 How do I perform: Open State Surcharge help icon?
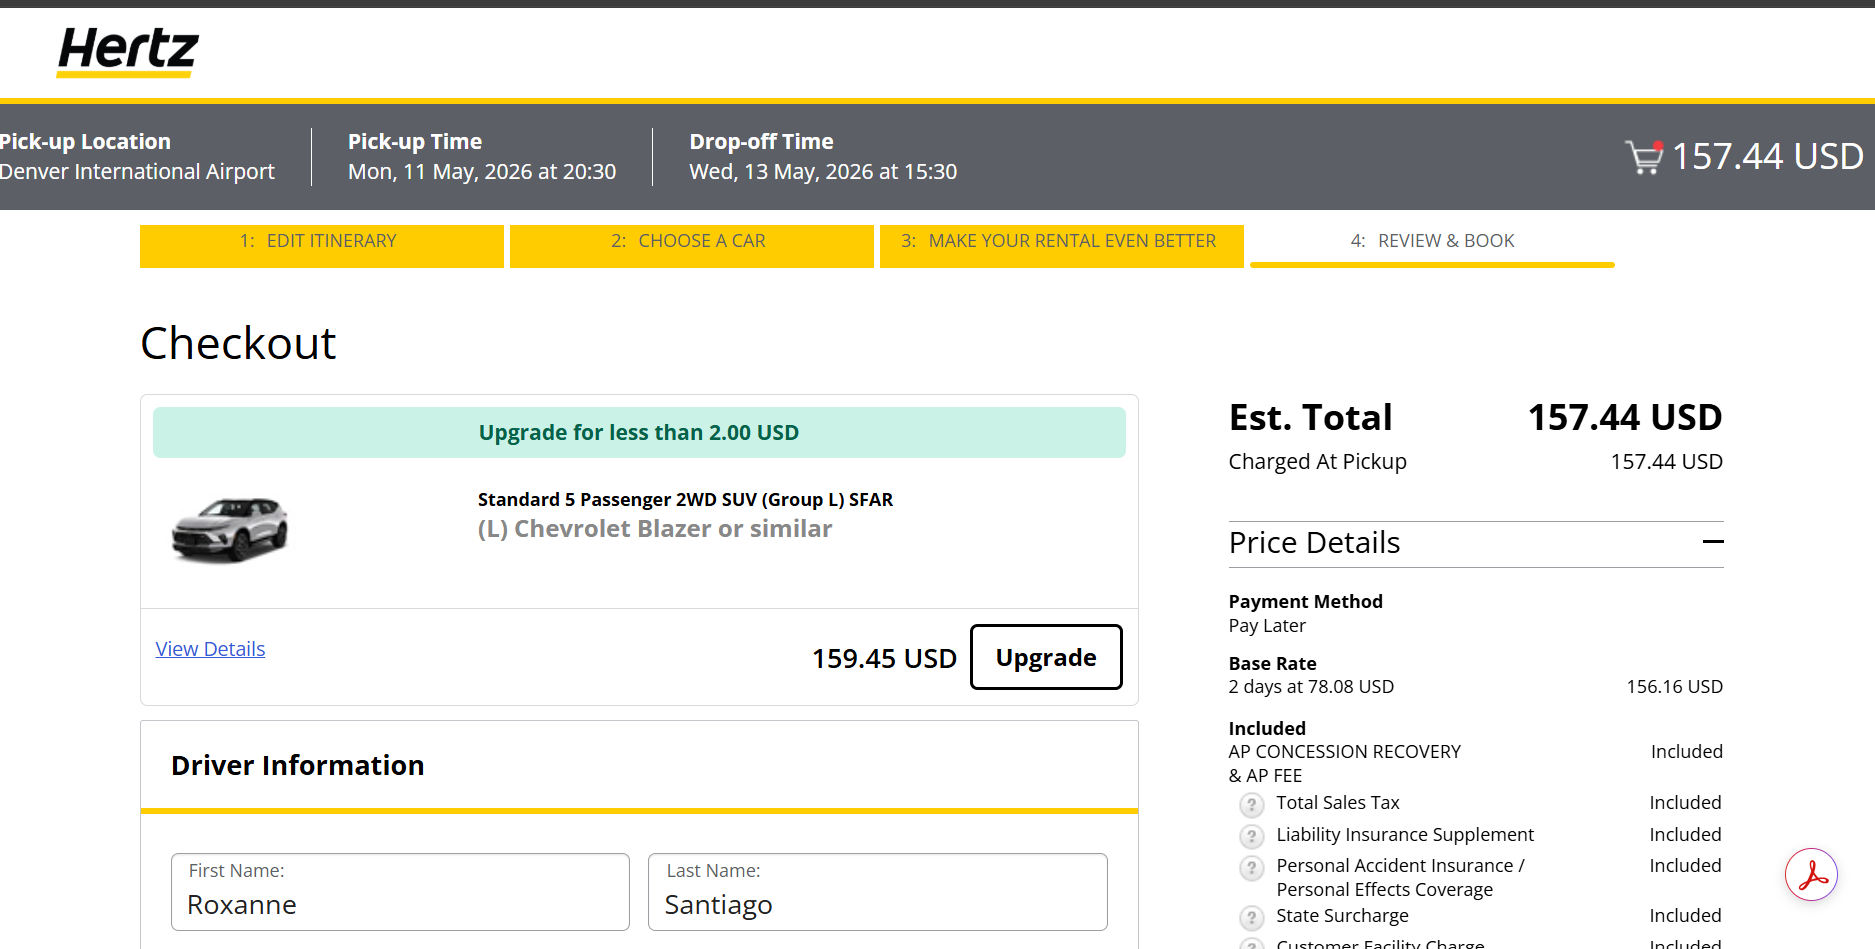click(1251, 917)
